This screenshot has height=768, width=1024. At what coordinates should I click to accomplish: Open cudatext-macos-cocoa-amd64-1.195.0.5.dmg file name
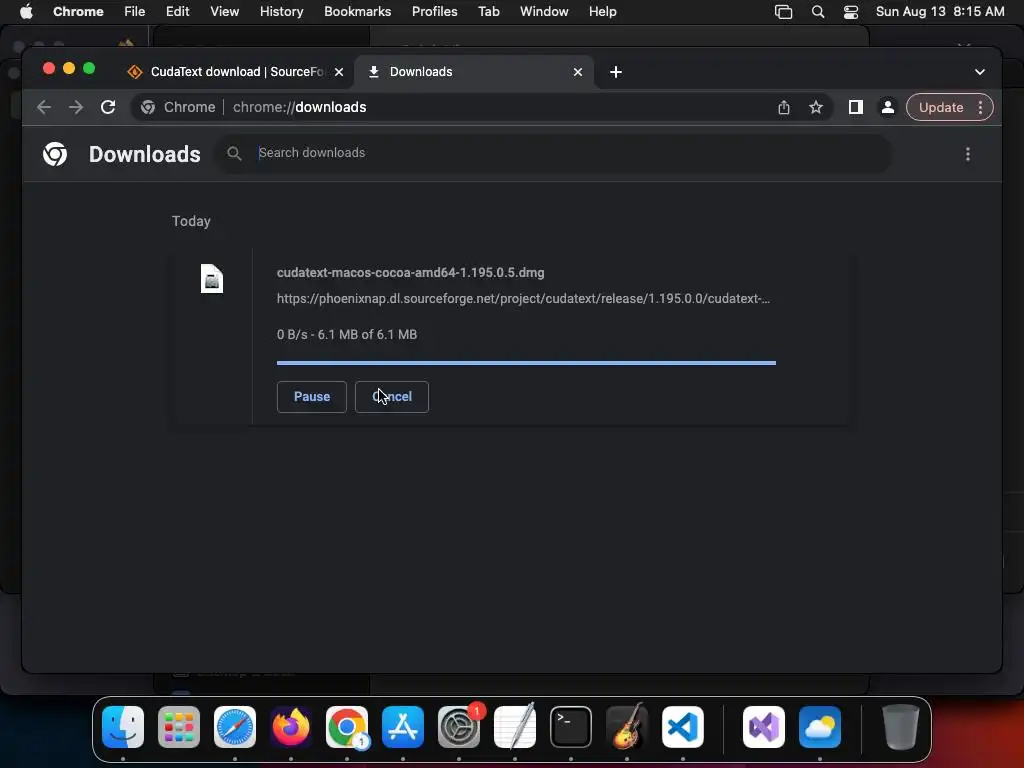[x=410, y=272]
